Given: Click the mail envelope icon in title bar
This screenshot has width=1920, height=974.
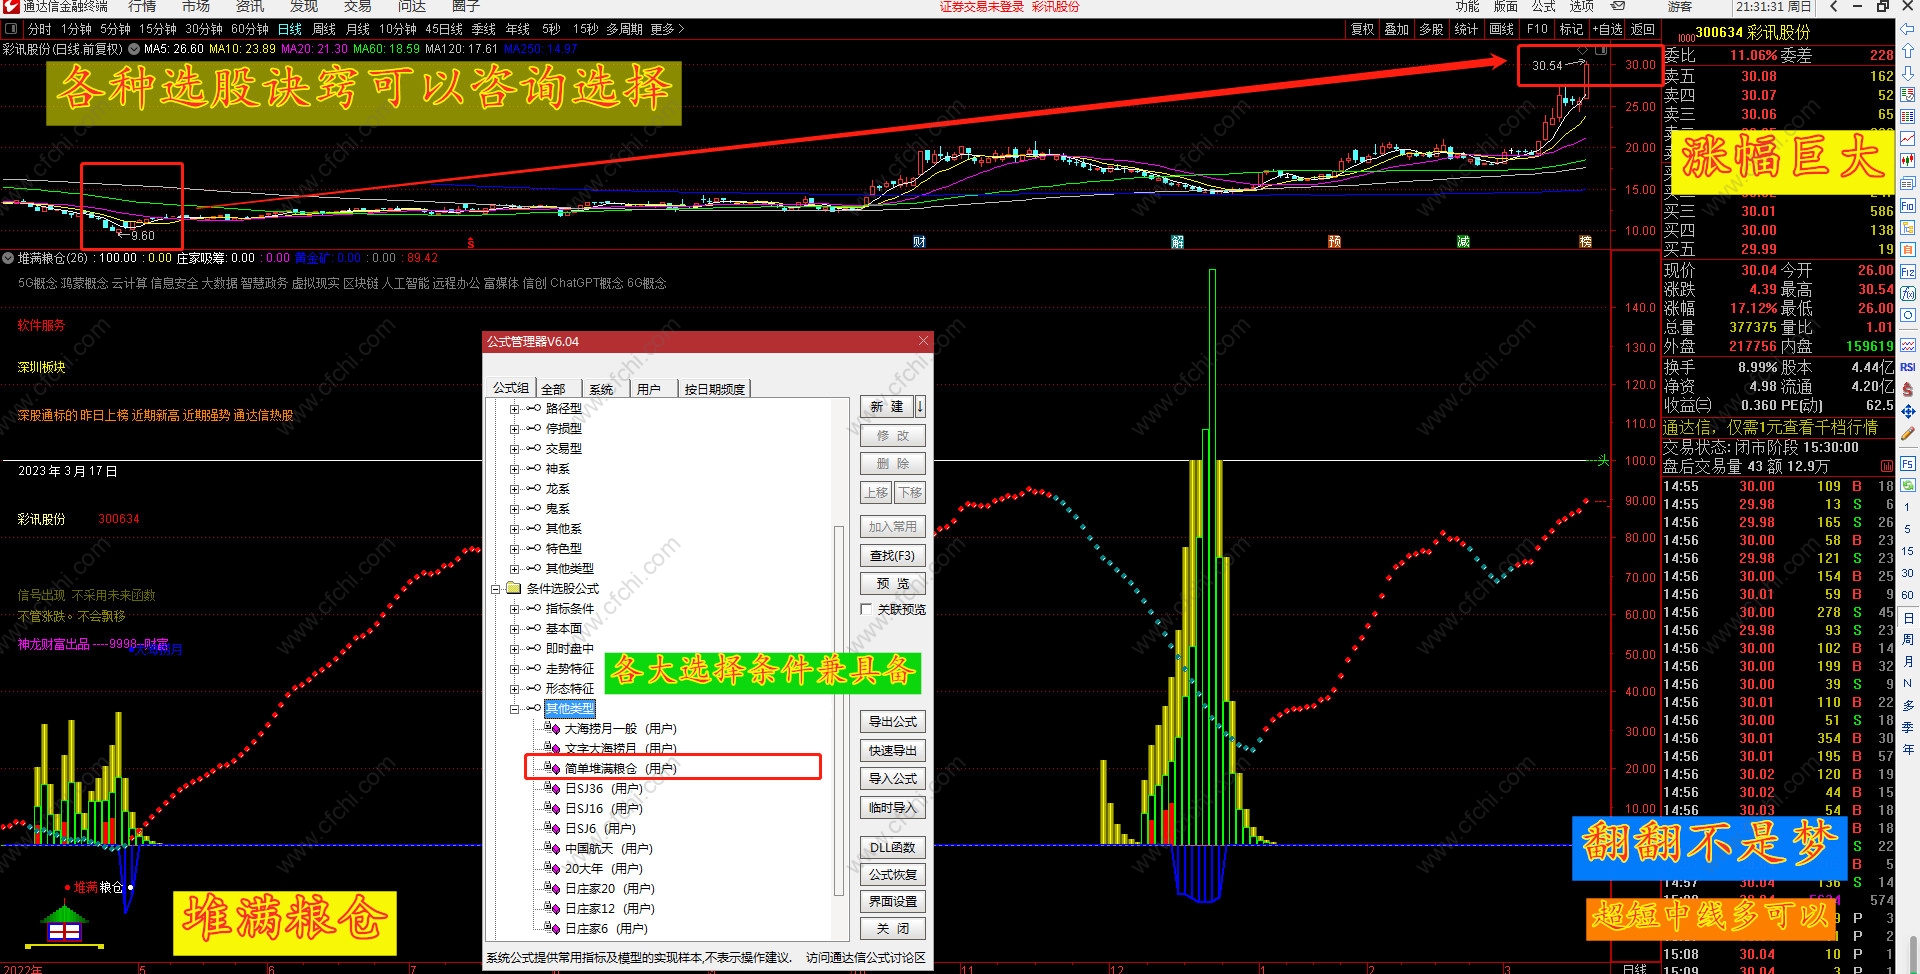Looking at the screenshot, I should point(1618,7).
